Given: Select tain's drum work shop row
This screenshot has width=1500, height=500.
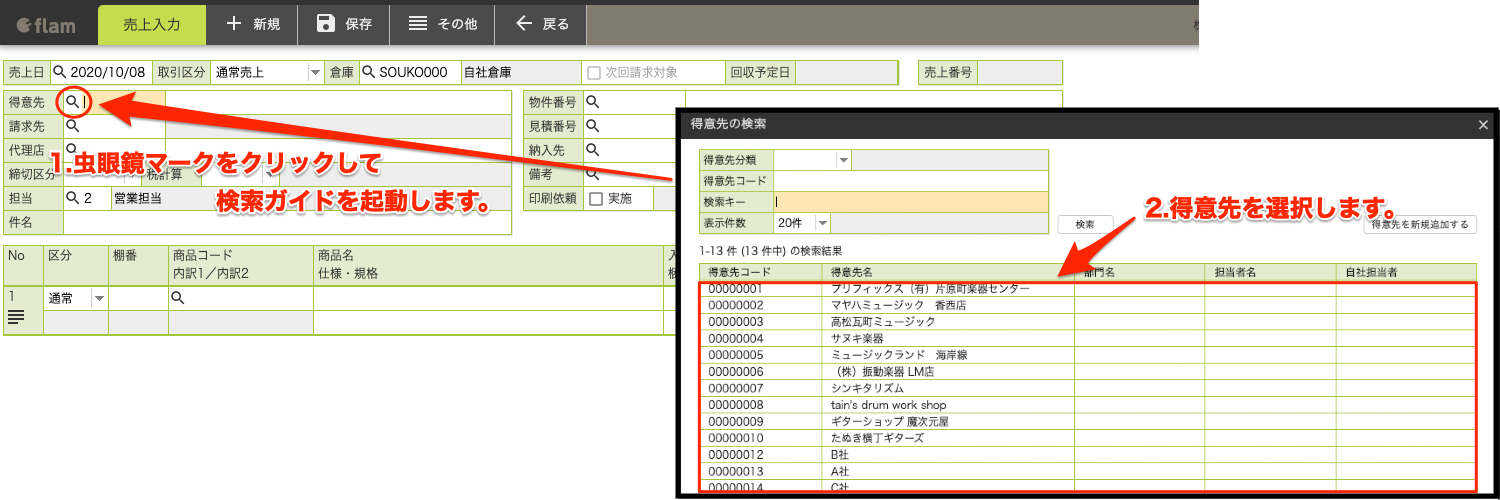Looking at the screenshot, I should tap(1088, 405).
